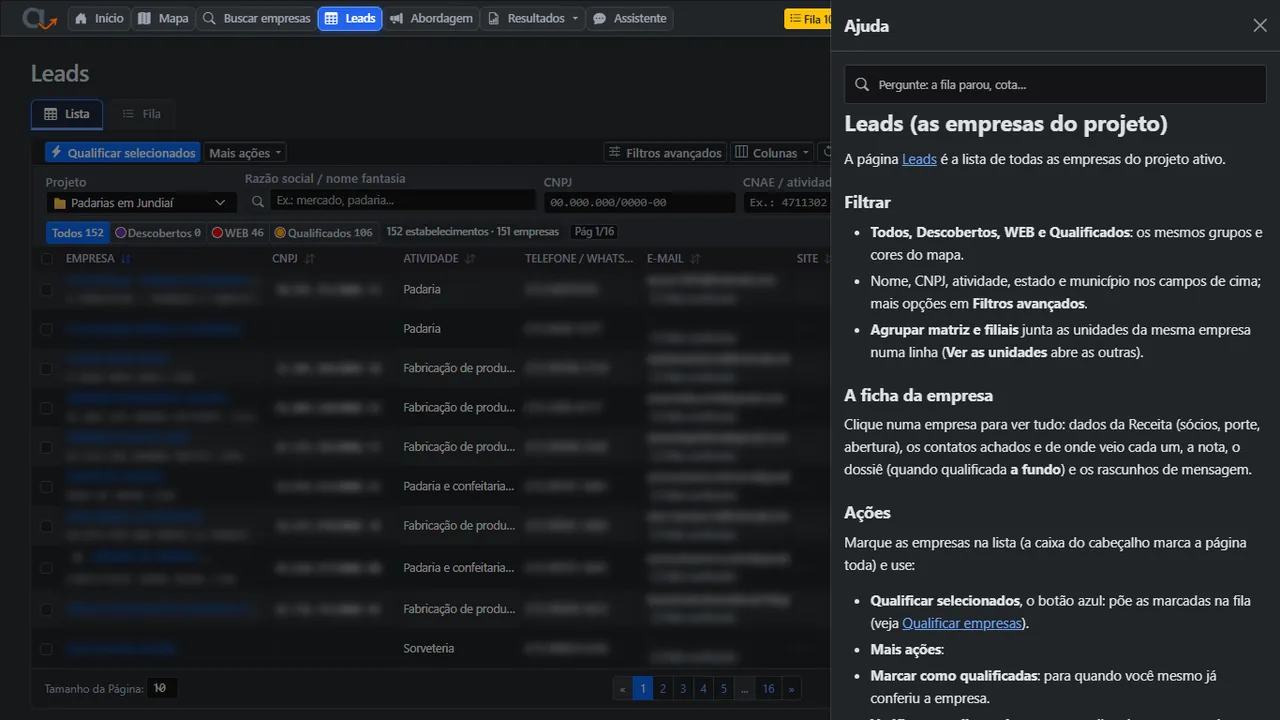This screenshot has width=1280, height=720.
Task: Click Qualificar selecionados button
Action: (122, 153)
